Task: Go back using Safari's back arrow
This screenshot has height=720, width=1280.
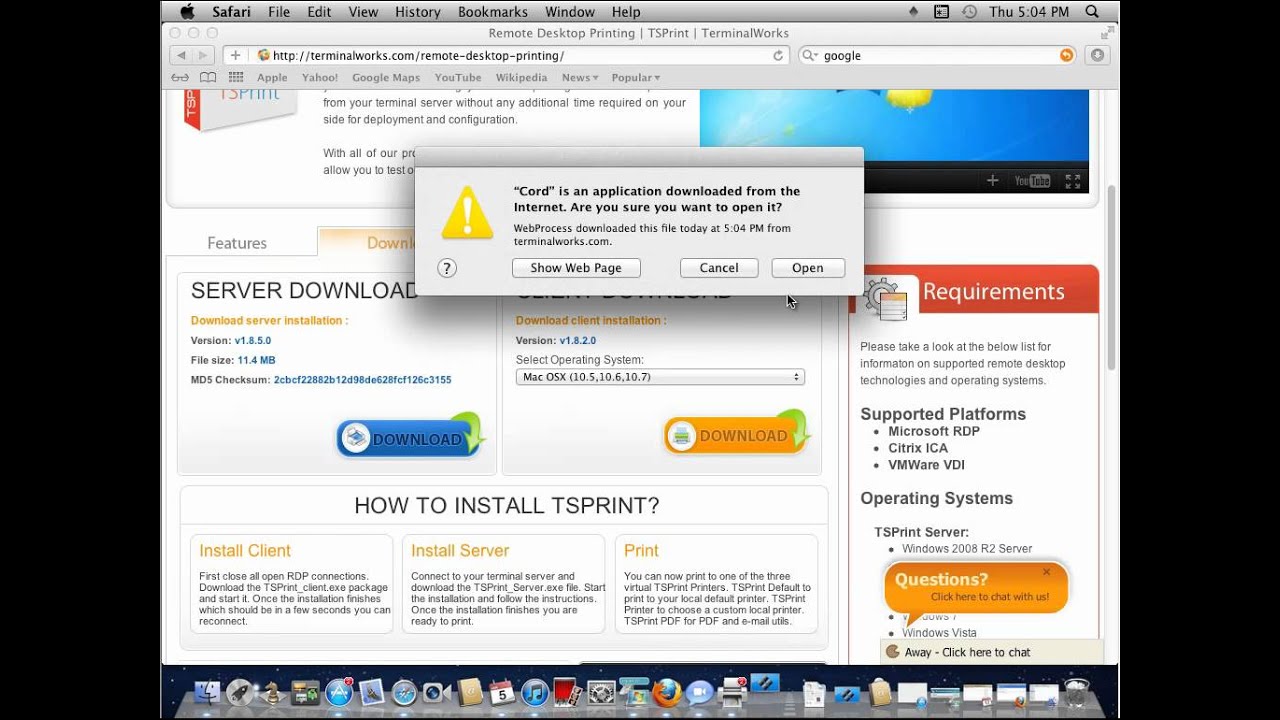Action: tap(181, 56)
